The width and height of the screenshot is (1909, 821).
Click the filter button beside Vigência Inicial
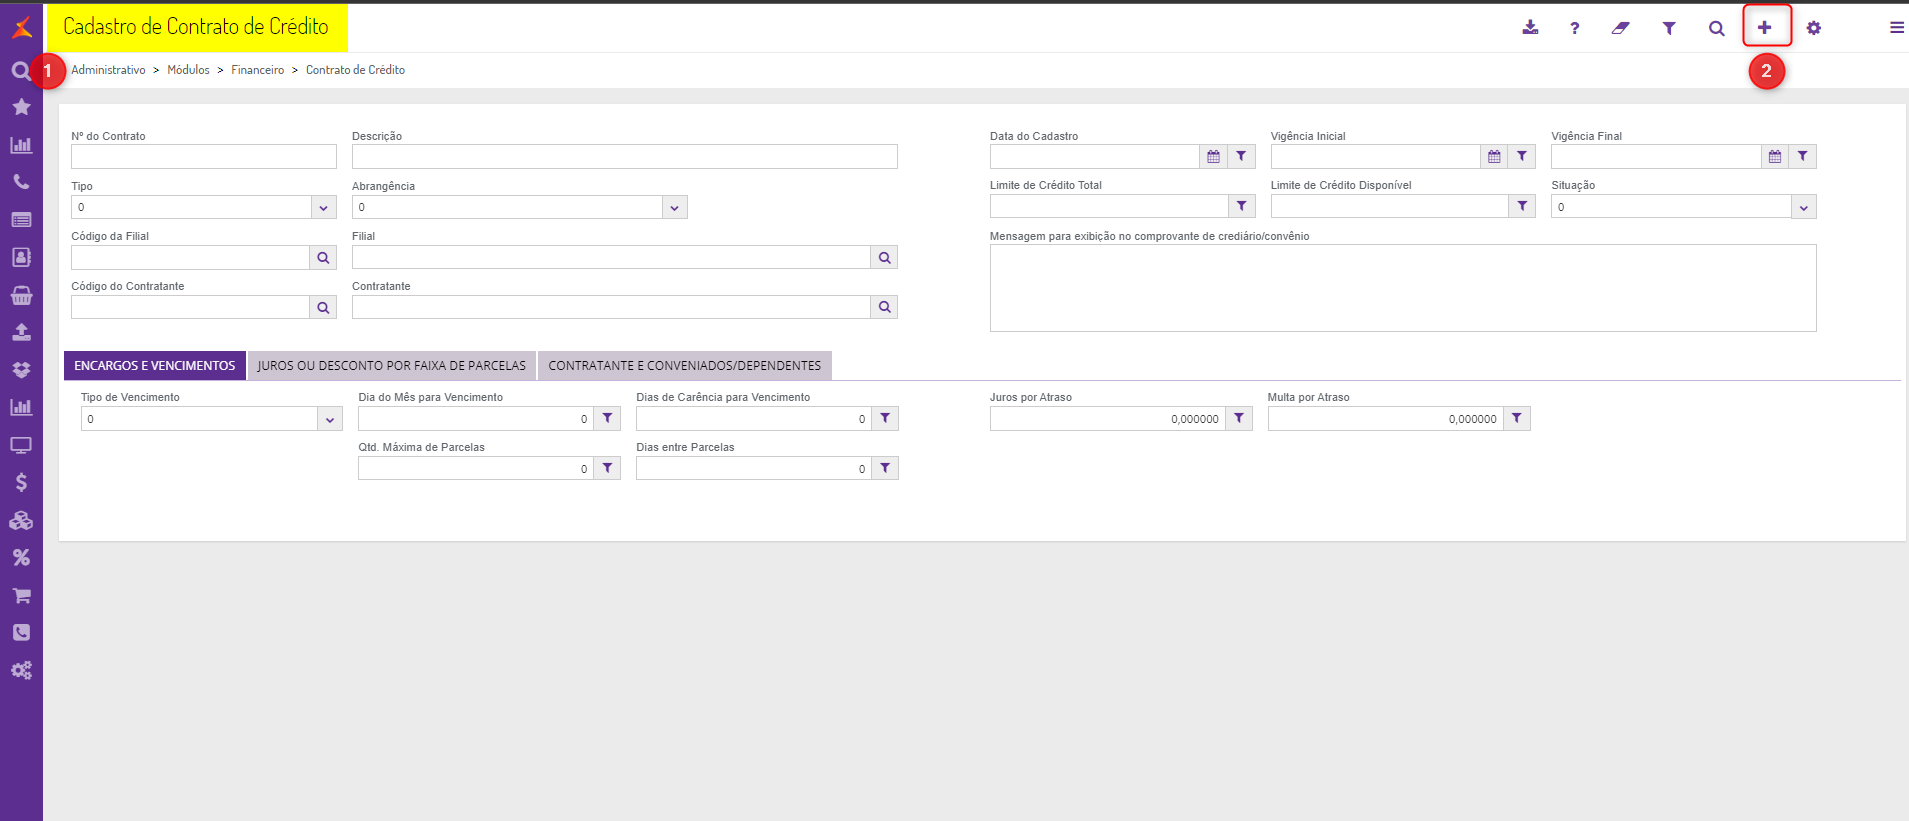(x=1522, y=156)
